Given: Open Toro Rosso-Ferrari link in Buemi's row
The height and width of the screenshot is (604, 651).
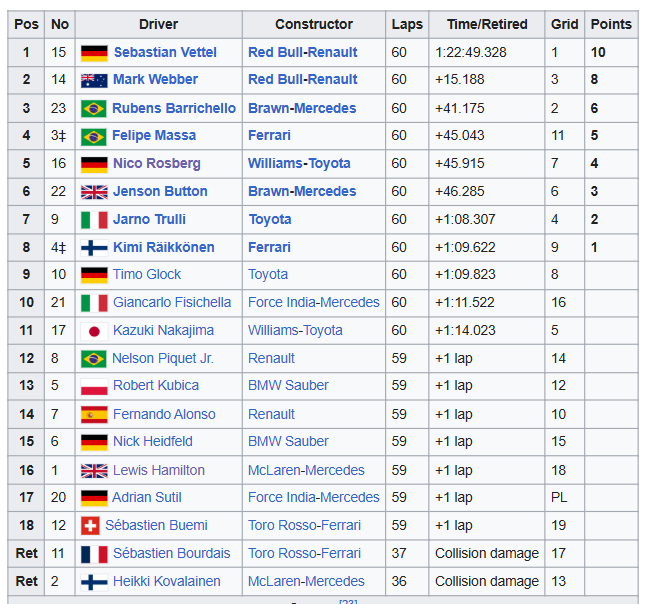Looking at the screenshot, I should click(305, 525).
